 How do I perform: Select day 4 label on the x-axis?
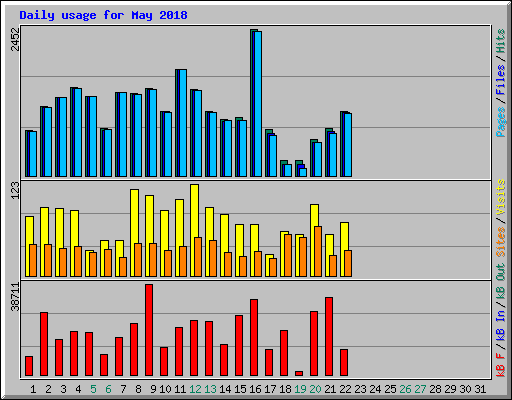tap(78, 389)
